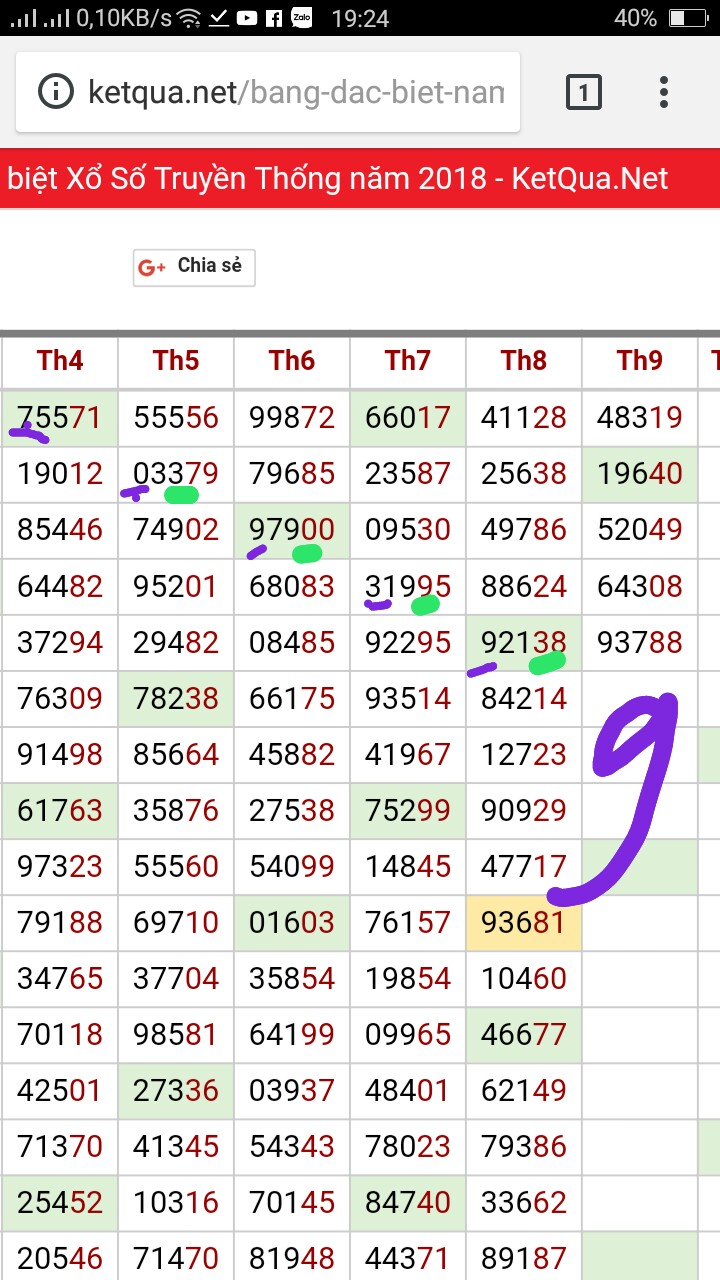This screenshot has width=720, height=1280.
Task: Open the Chrome three-dot menu
Action: (x=663, y=92)
